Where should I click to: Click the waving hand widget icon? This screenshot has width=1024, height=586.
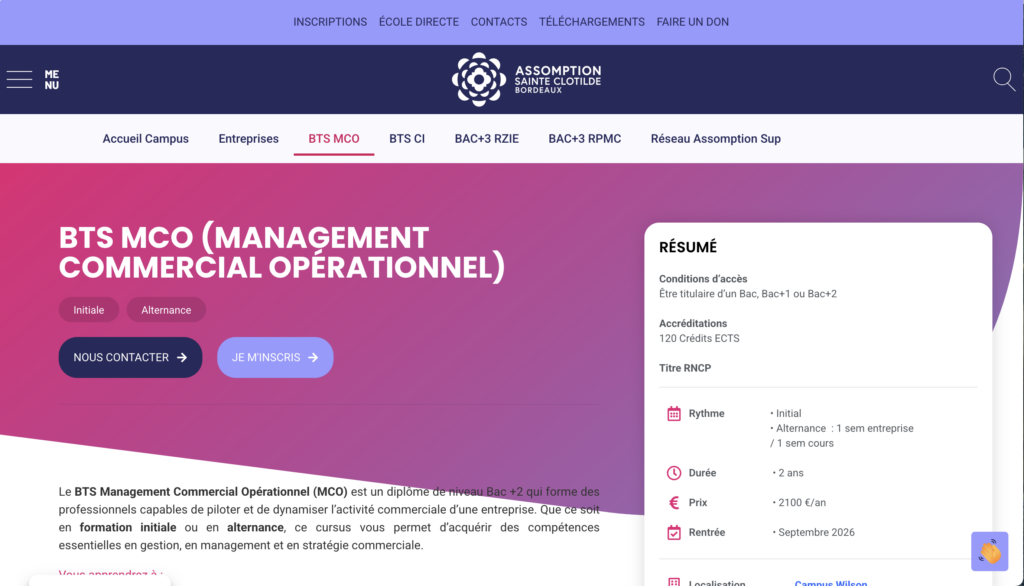[989, 551]
